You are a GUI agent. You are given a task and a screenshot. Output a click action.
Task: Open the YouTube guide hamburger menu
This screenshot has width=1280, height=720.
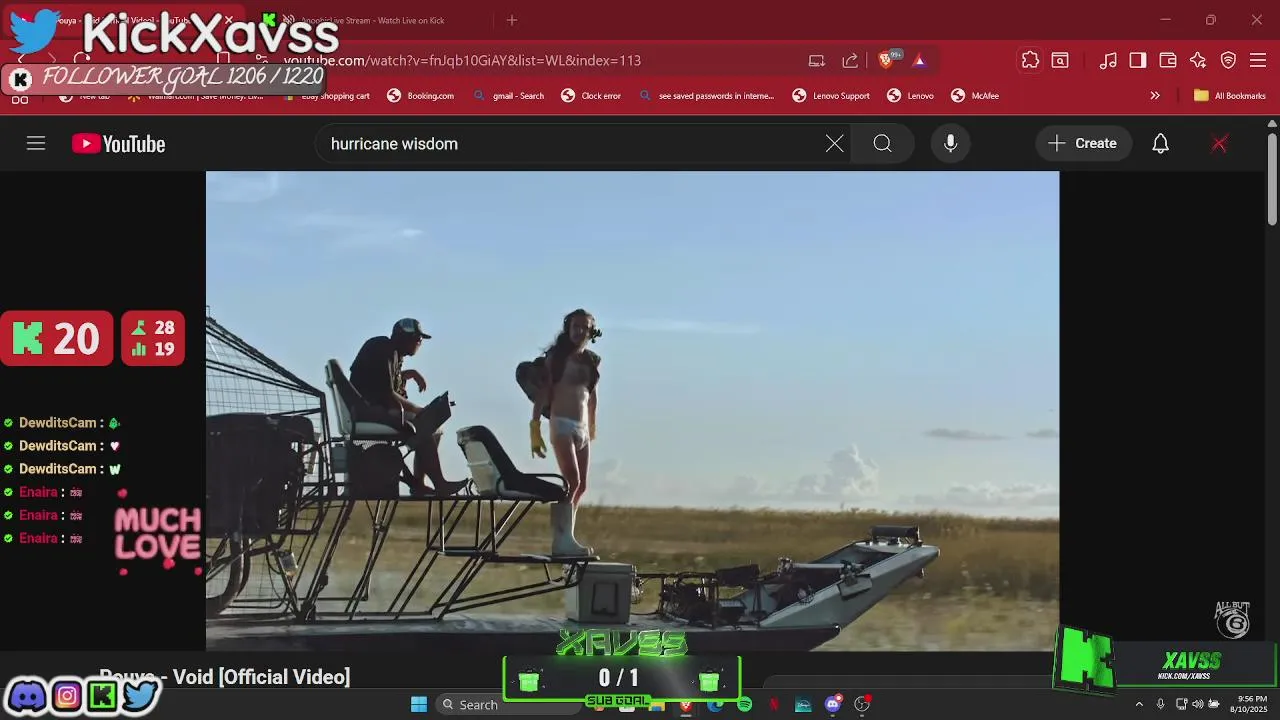[36, 144]
